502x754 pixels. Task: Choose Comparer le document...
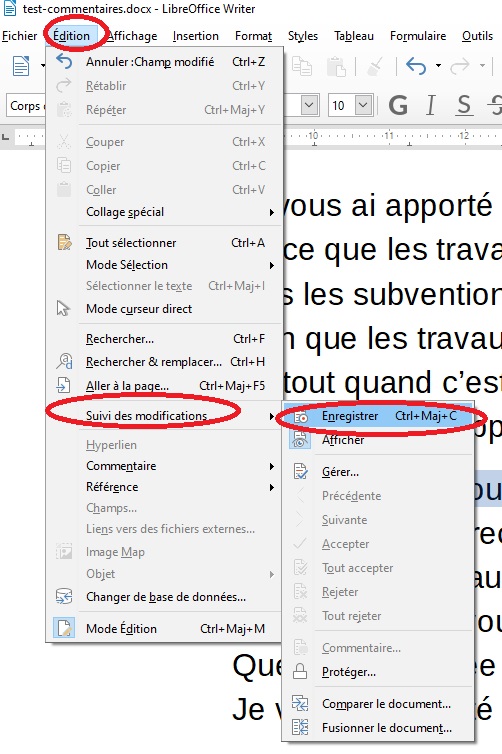378,704
